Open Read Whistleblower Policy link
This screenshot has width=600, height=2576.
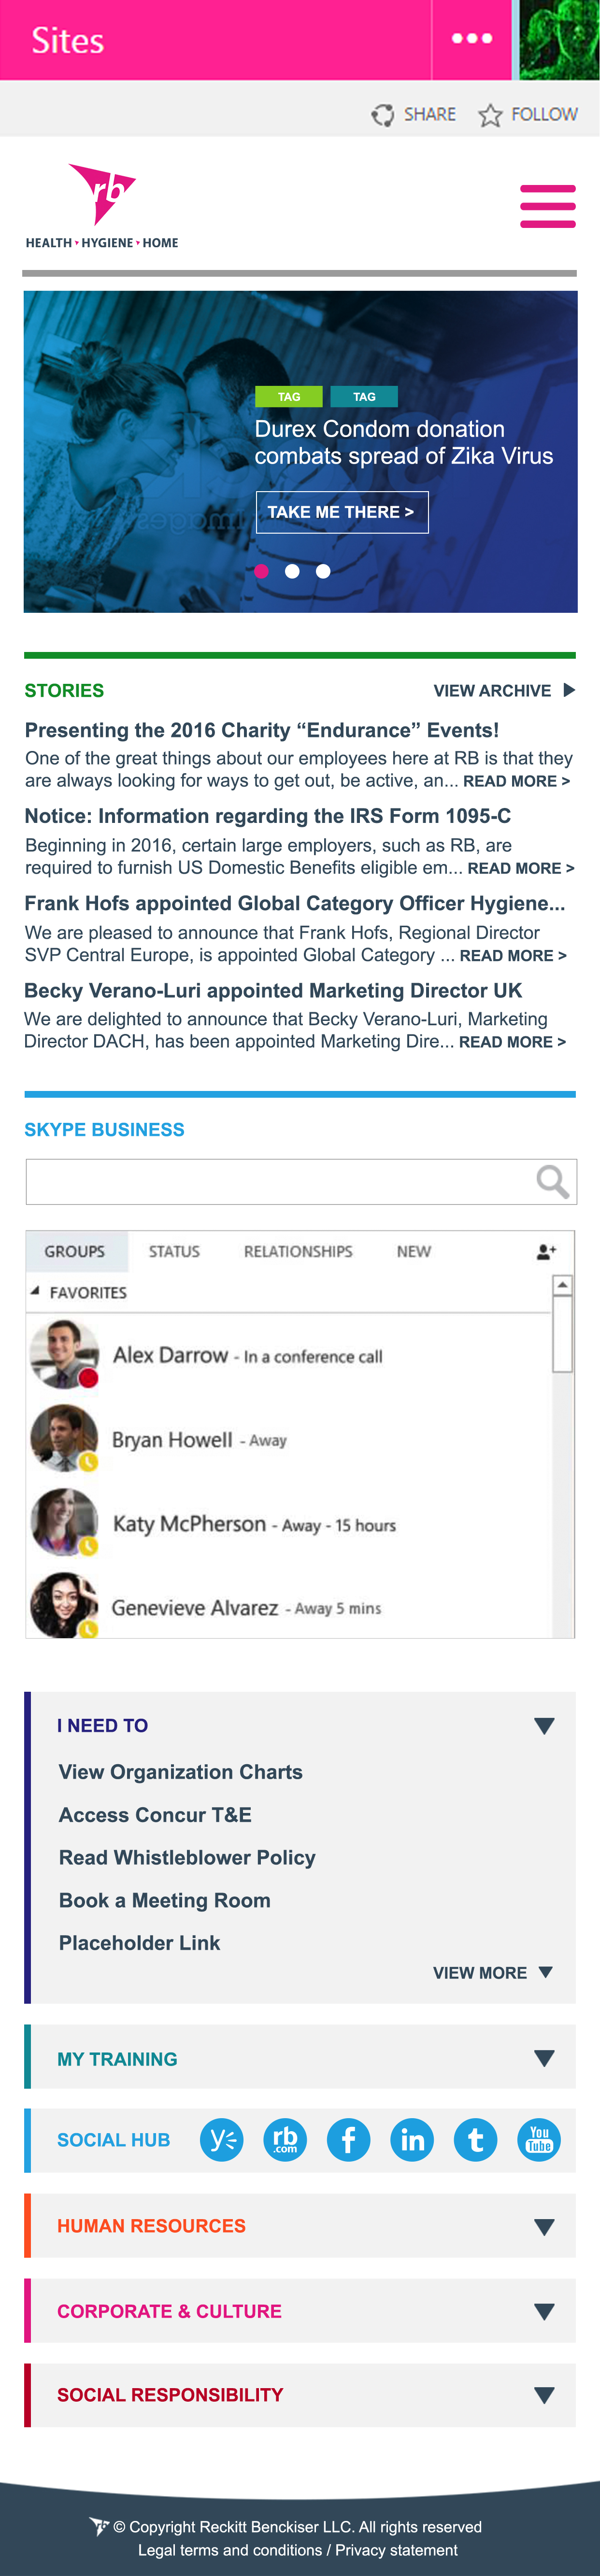(187, 1858)
